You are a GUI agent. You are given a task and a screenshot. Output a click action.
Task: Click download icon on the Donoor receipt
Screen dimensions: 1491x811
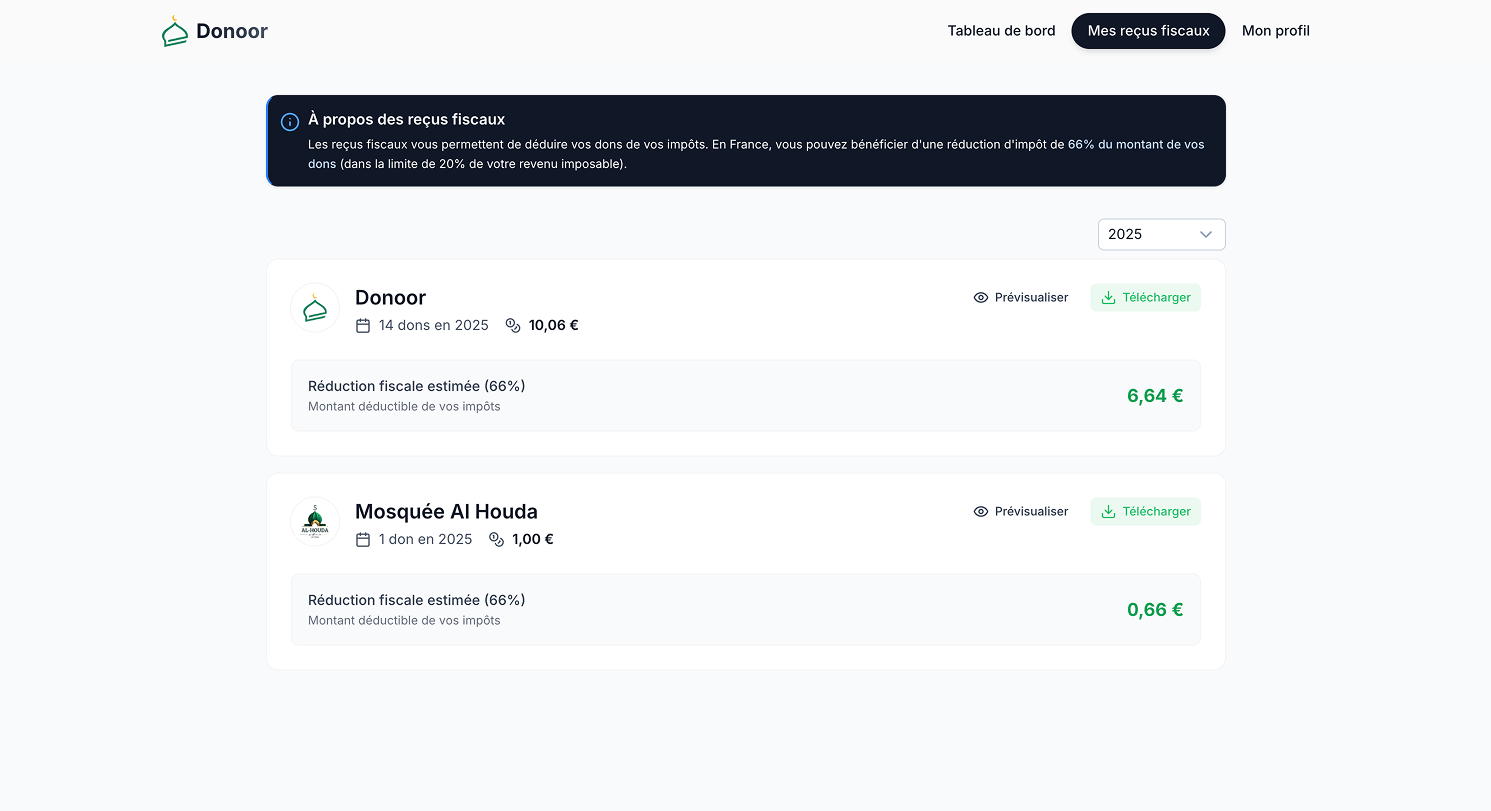pos(1108,298)
